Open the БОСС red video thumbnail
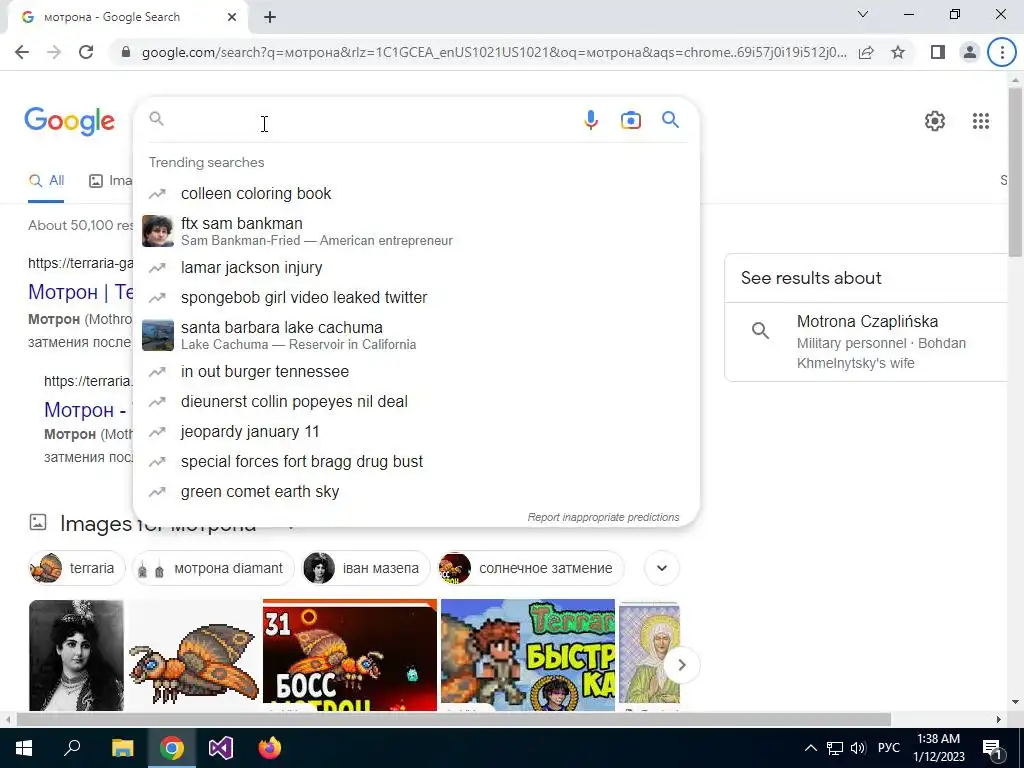Viewport: 1024px width, 768px height. pyautogui.click(x=350, y=656)
